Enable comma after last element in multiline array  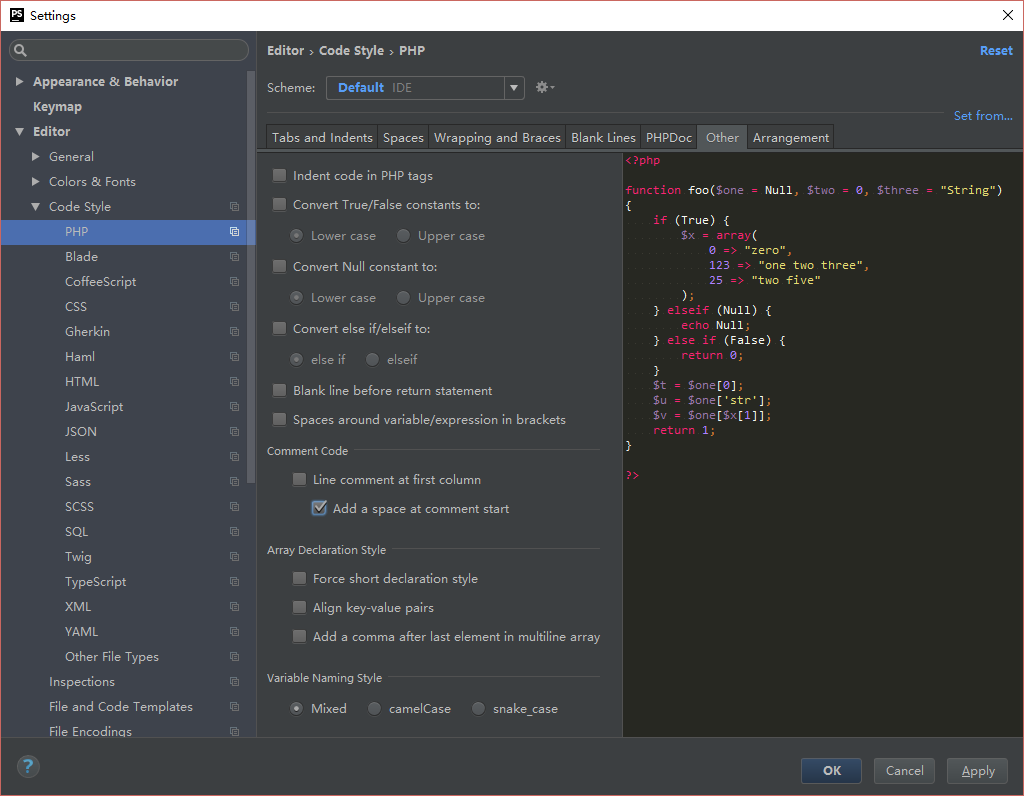(299, 637)
